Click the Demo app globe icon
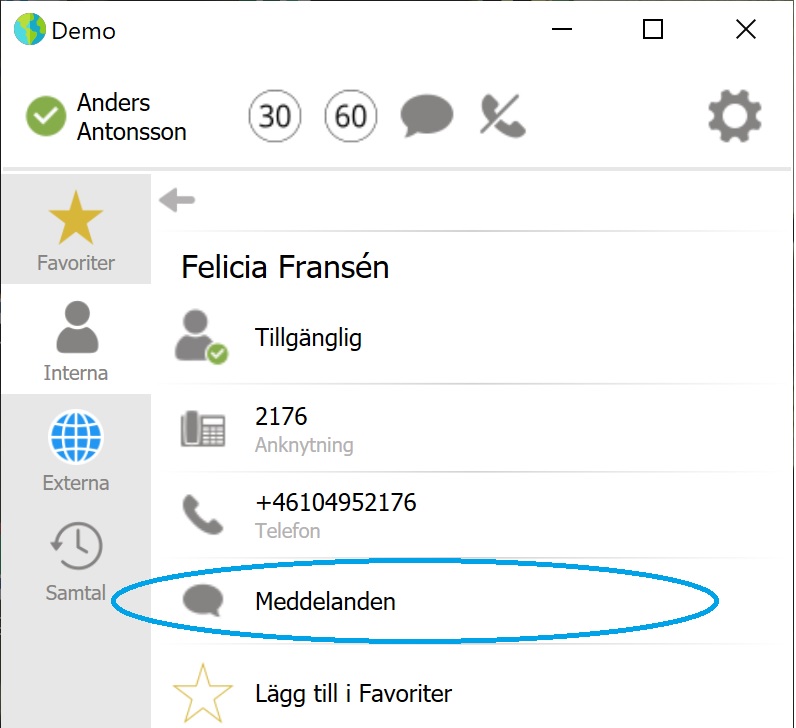Viewport: 796px width, 728px height. click(x=30, y=29)
